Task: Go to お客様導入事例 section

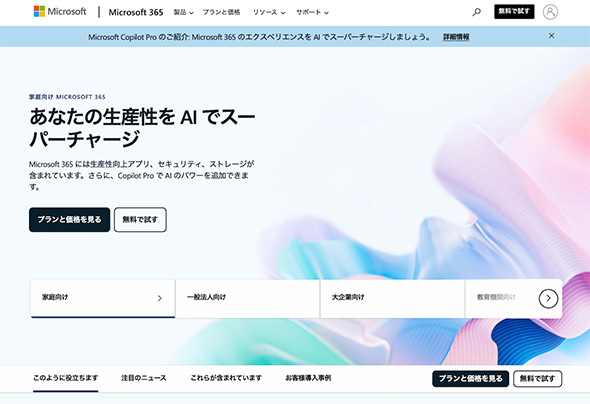Action: click(x=308, y=378)
